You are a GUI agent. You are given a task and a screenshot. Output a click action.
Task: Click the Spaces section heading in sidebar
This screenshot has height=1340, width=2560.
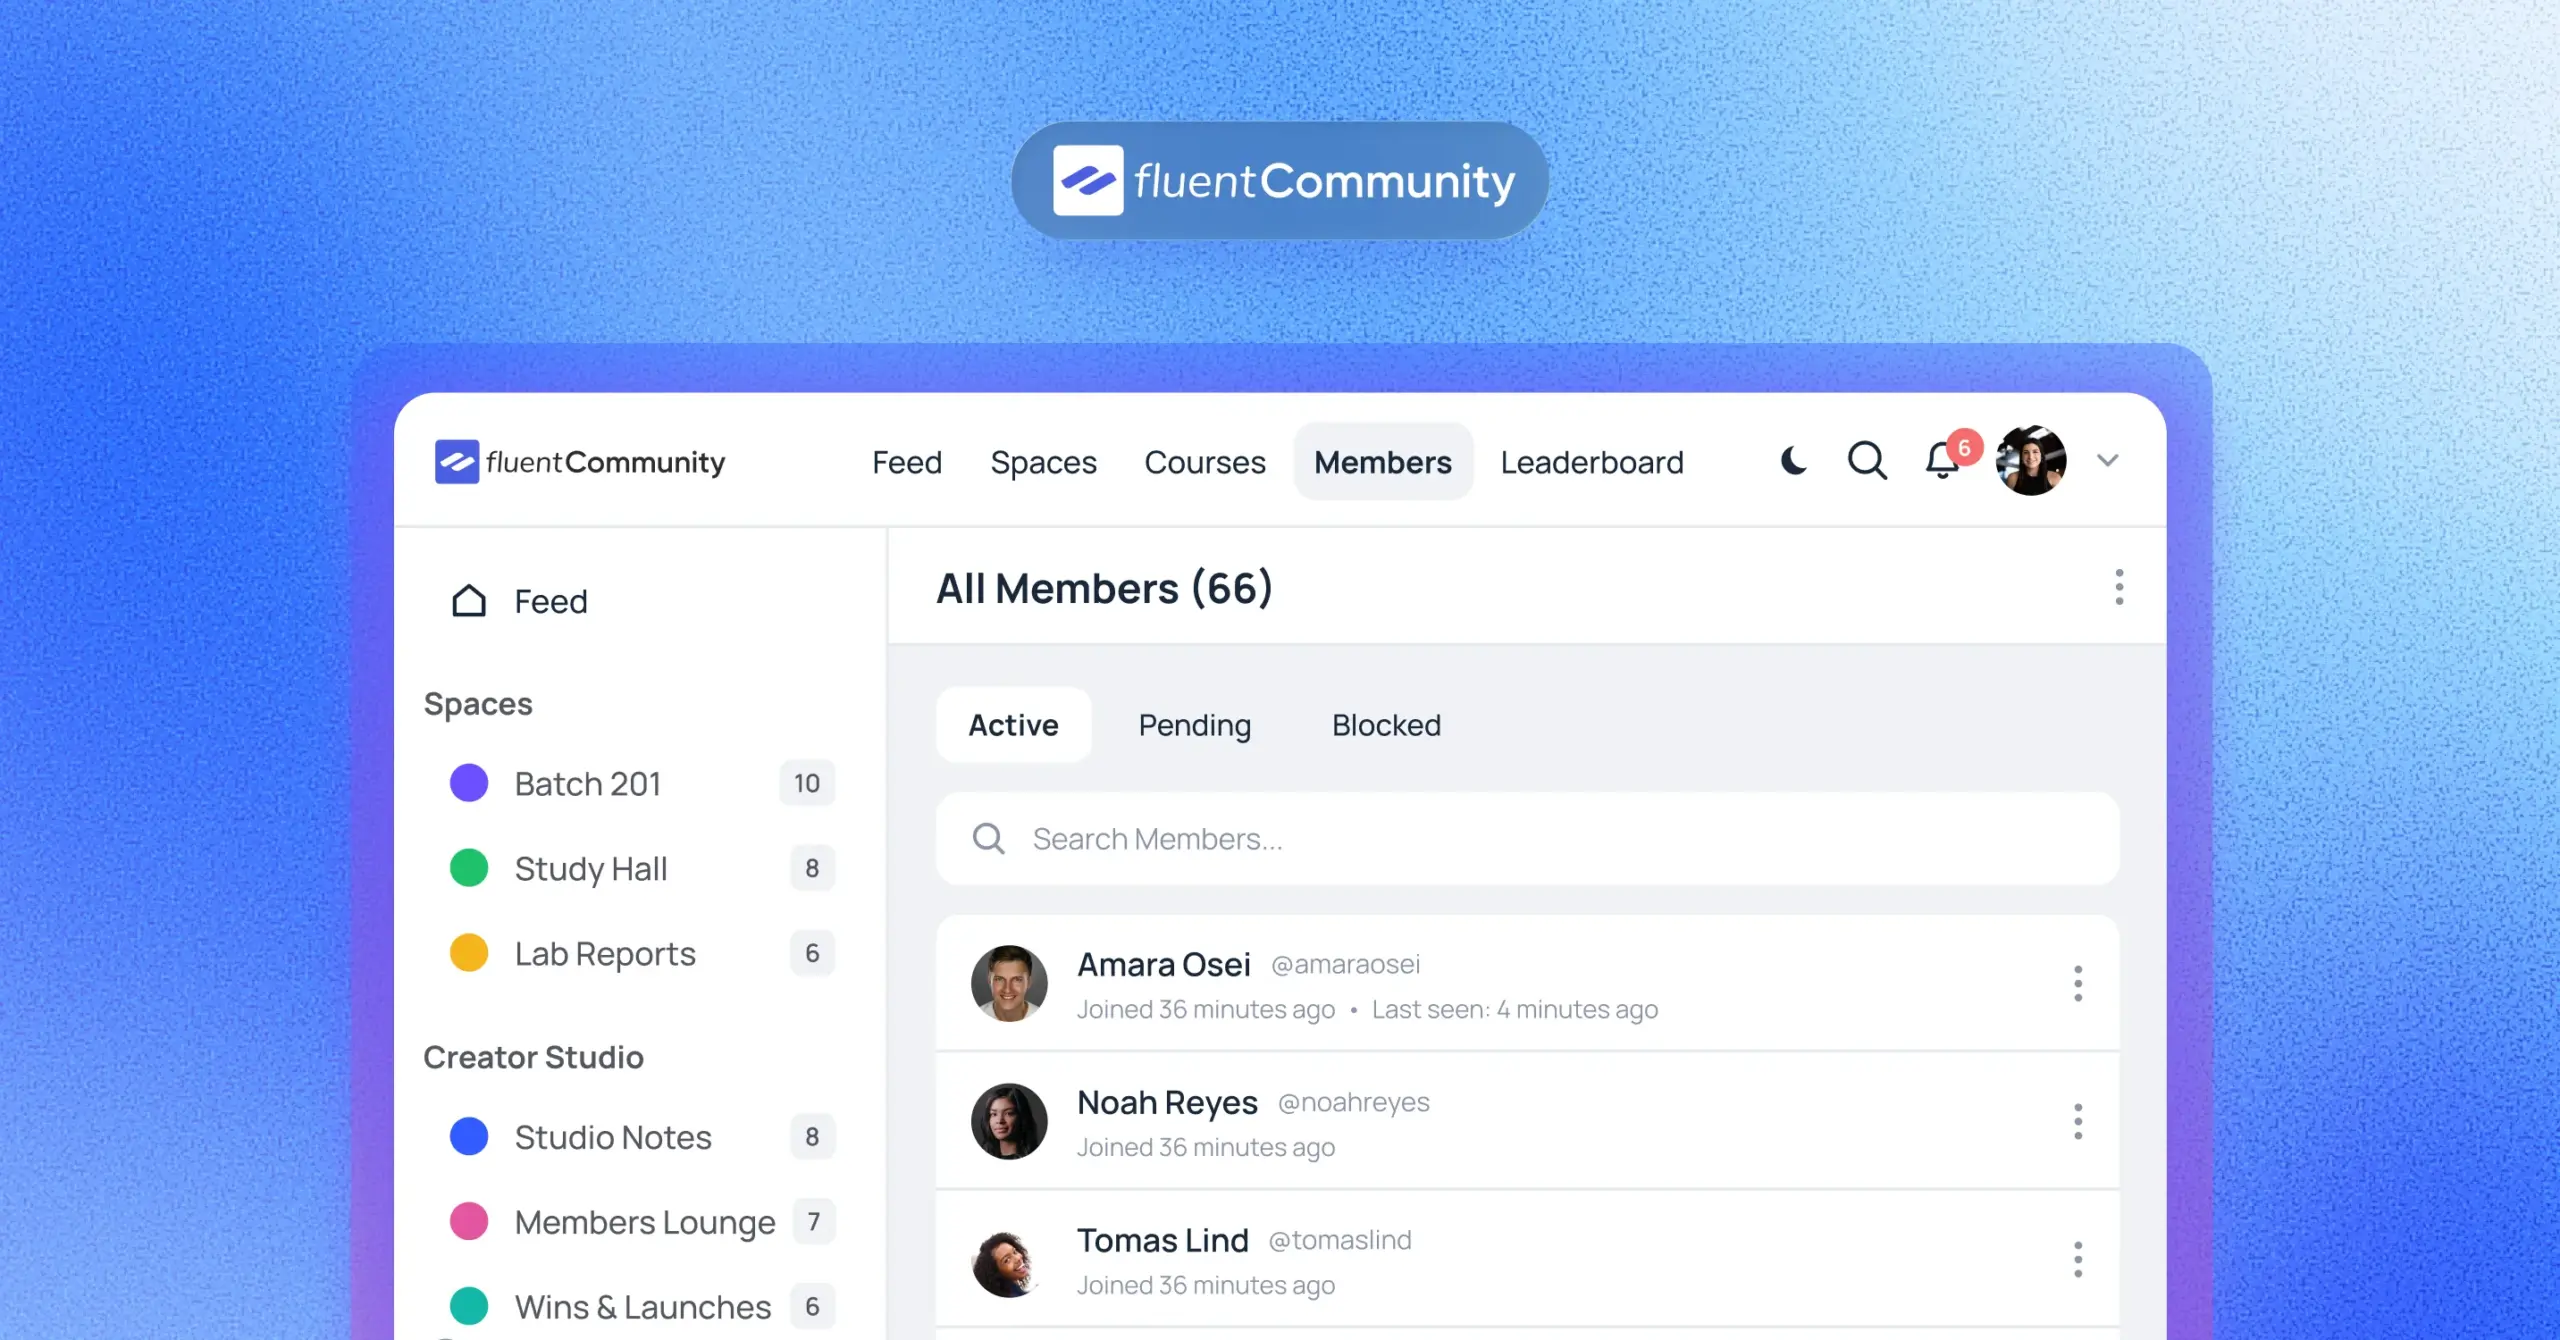pos(478,704)
